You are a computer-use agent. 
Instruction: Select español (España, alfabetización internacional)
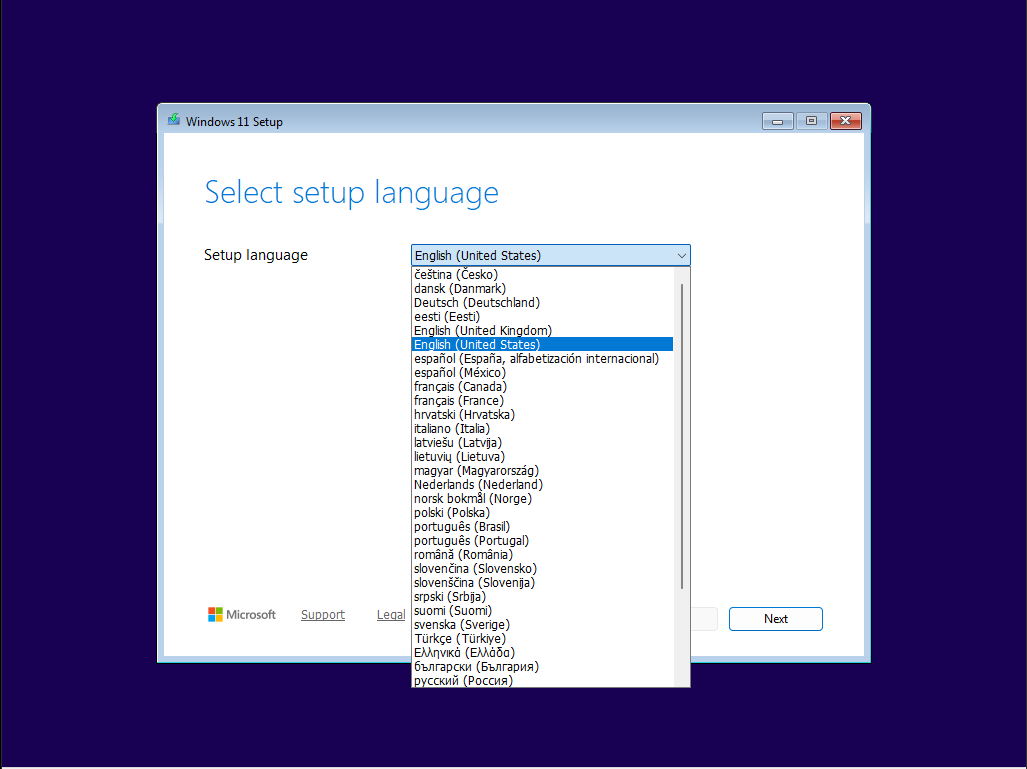click(x=542, y=359)
